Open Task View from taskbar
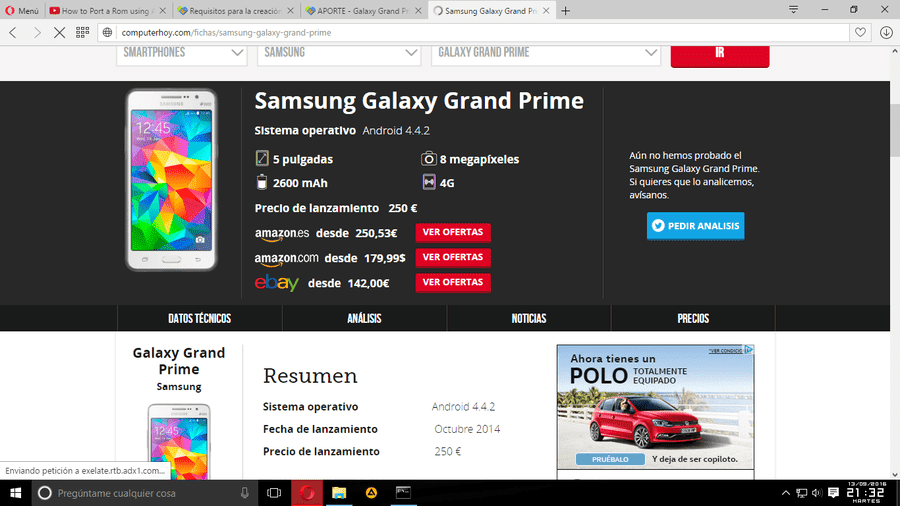 (x=274, y=493)
